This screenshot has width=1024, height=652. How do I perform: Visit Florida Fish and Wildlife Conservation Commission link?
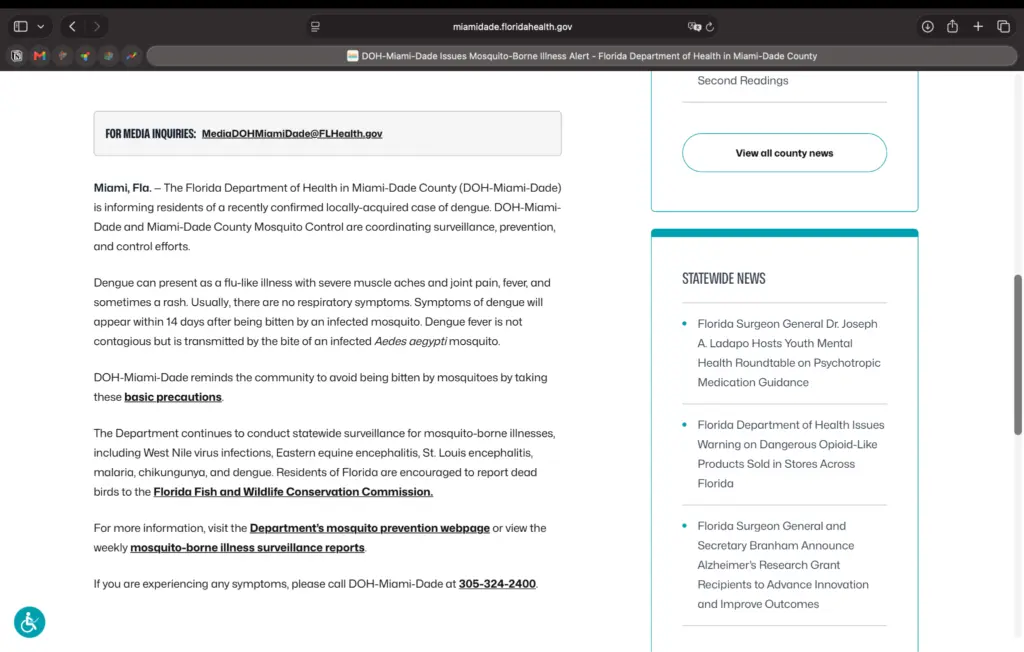coord(293,491)
